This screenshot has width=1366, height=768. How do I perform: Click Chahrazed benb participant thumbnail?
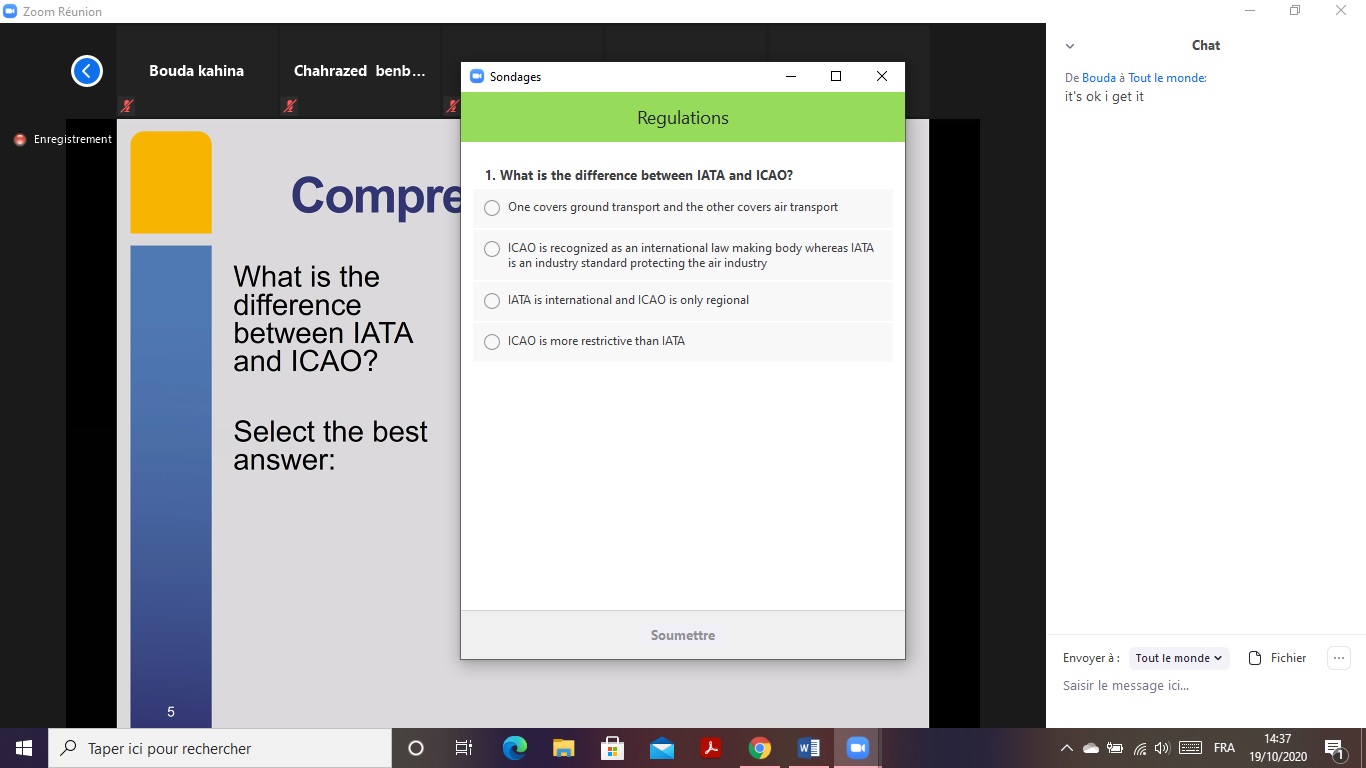click(x=360, y=72)
